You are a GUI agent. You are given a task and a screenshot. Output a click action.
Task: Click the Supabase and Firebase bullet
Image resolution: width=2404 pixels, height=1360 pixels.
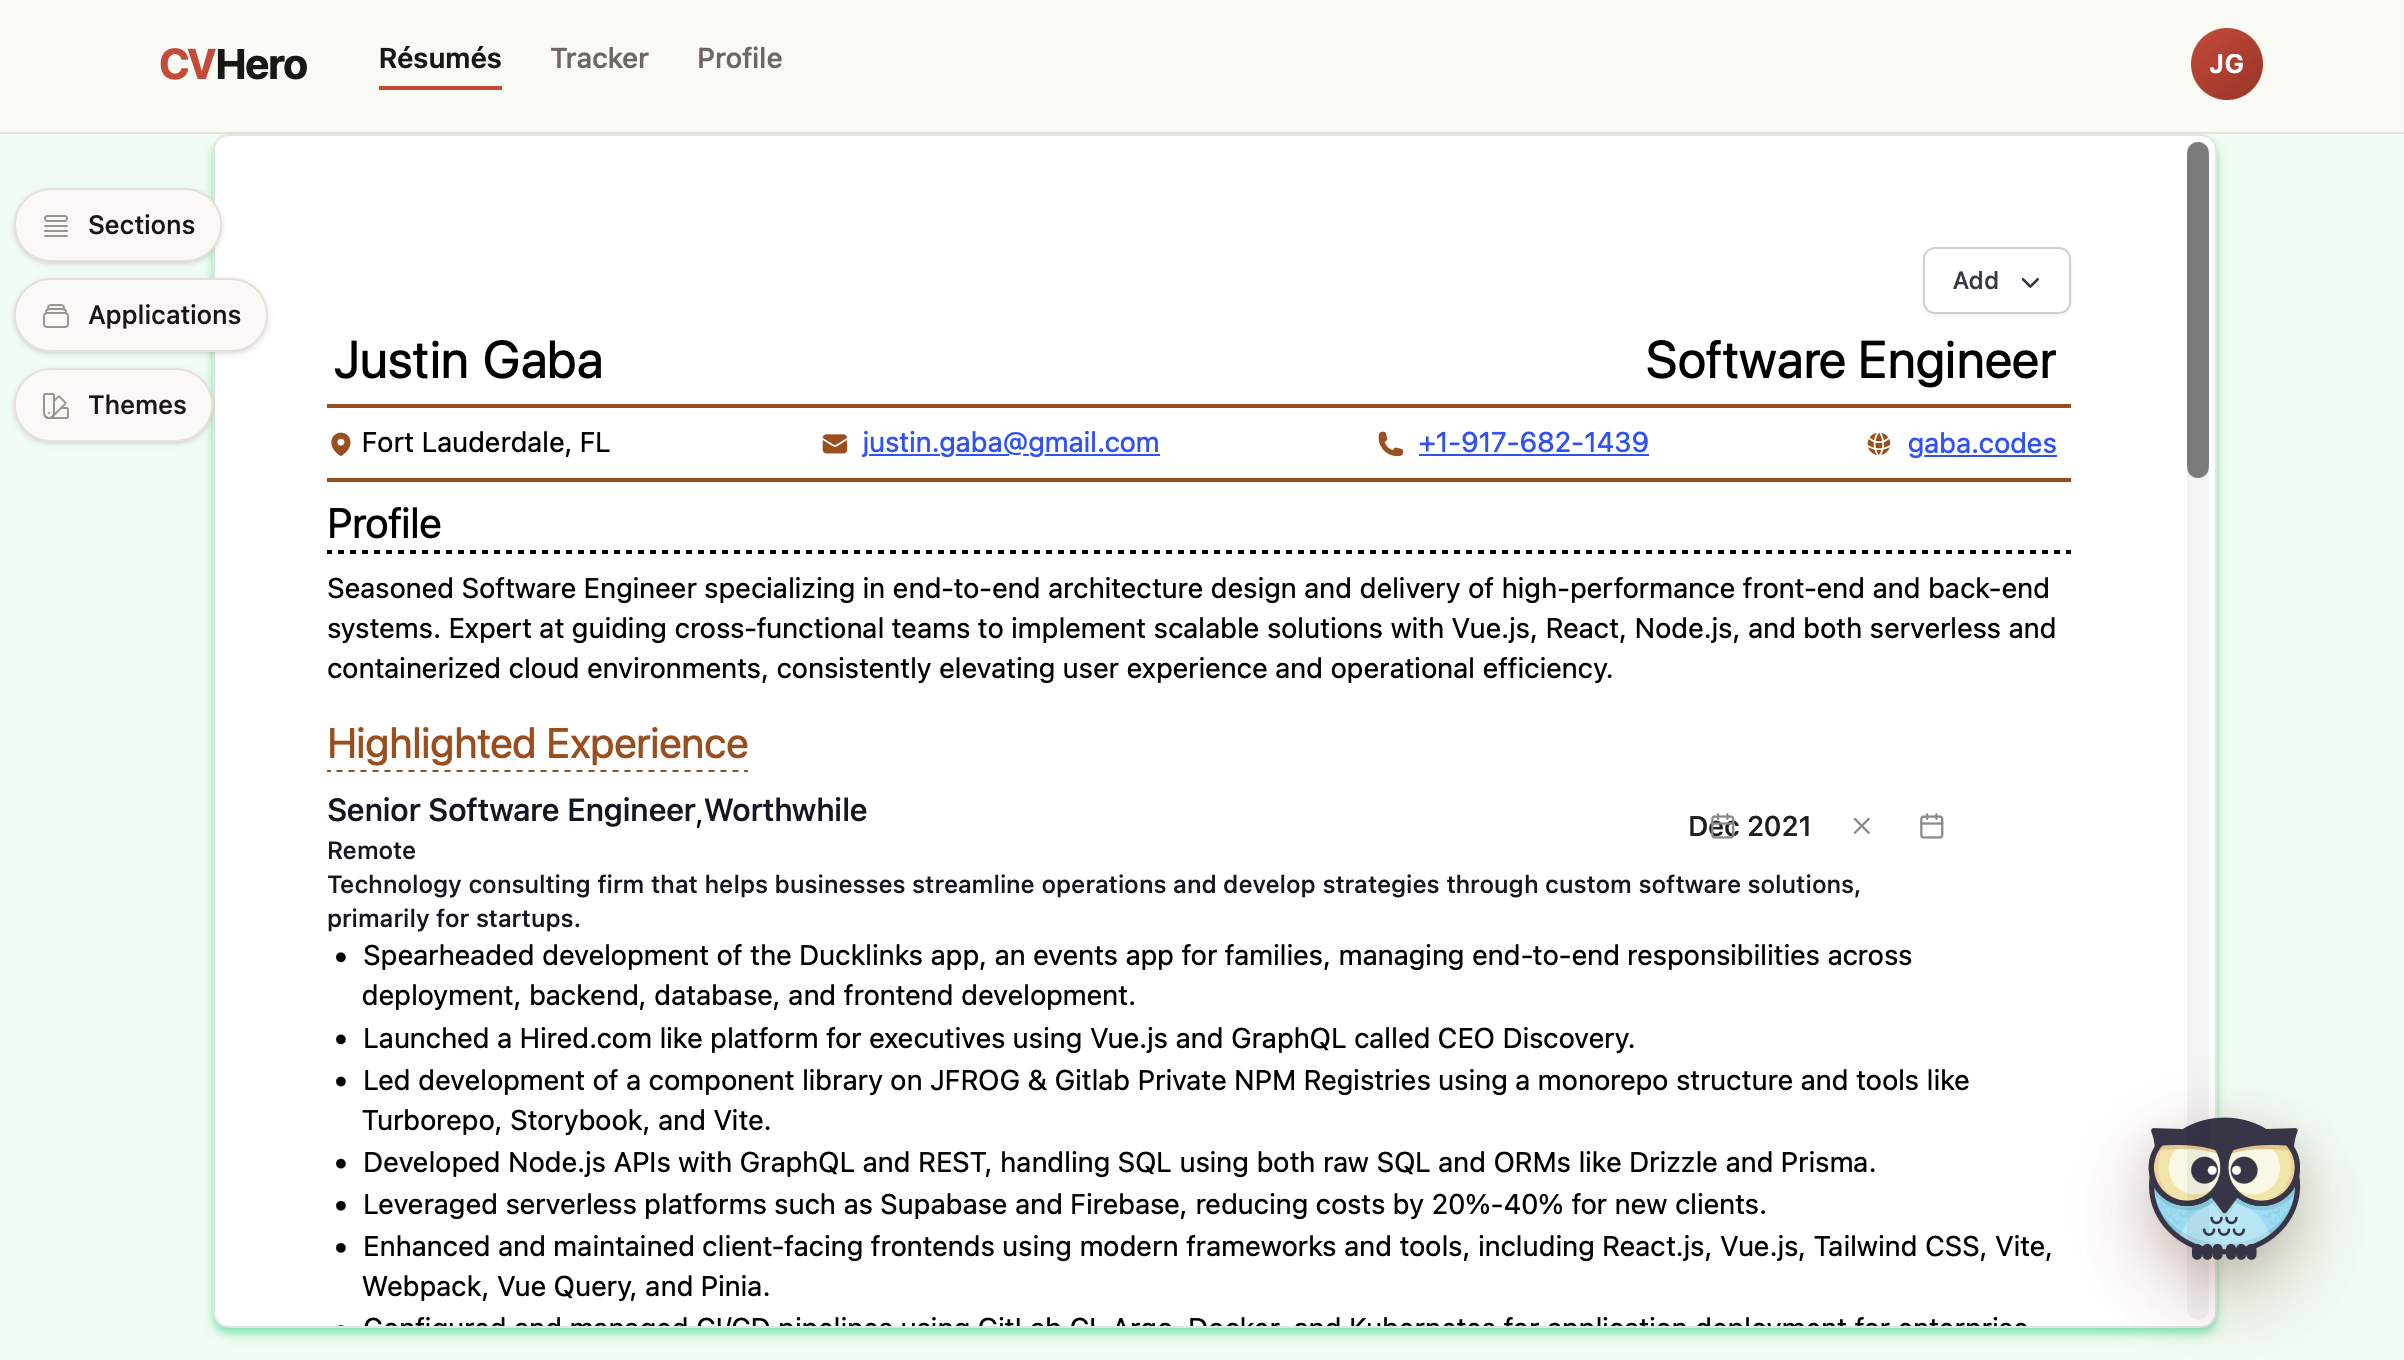(1064, 1205)
